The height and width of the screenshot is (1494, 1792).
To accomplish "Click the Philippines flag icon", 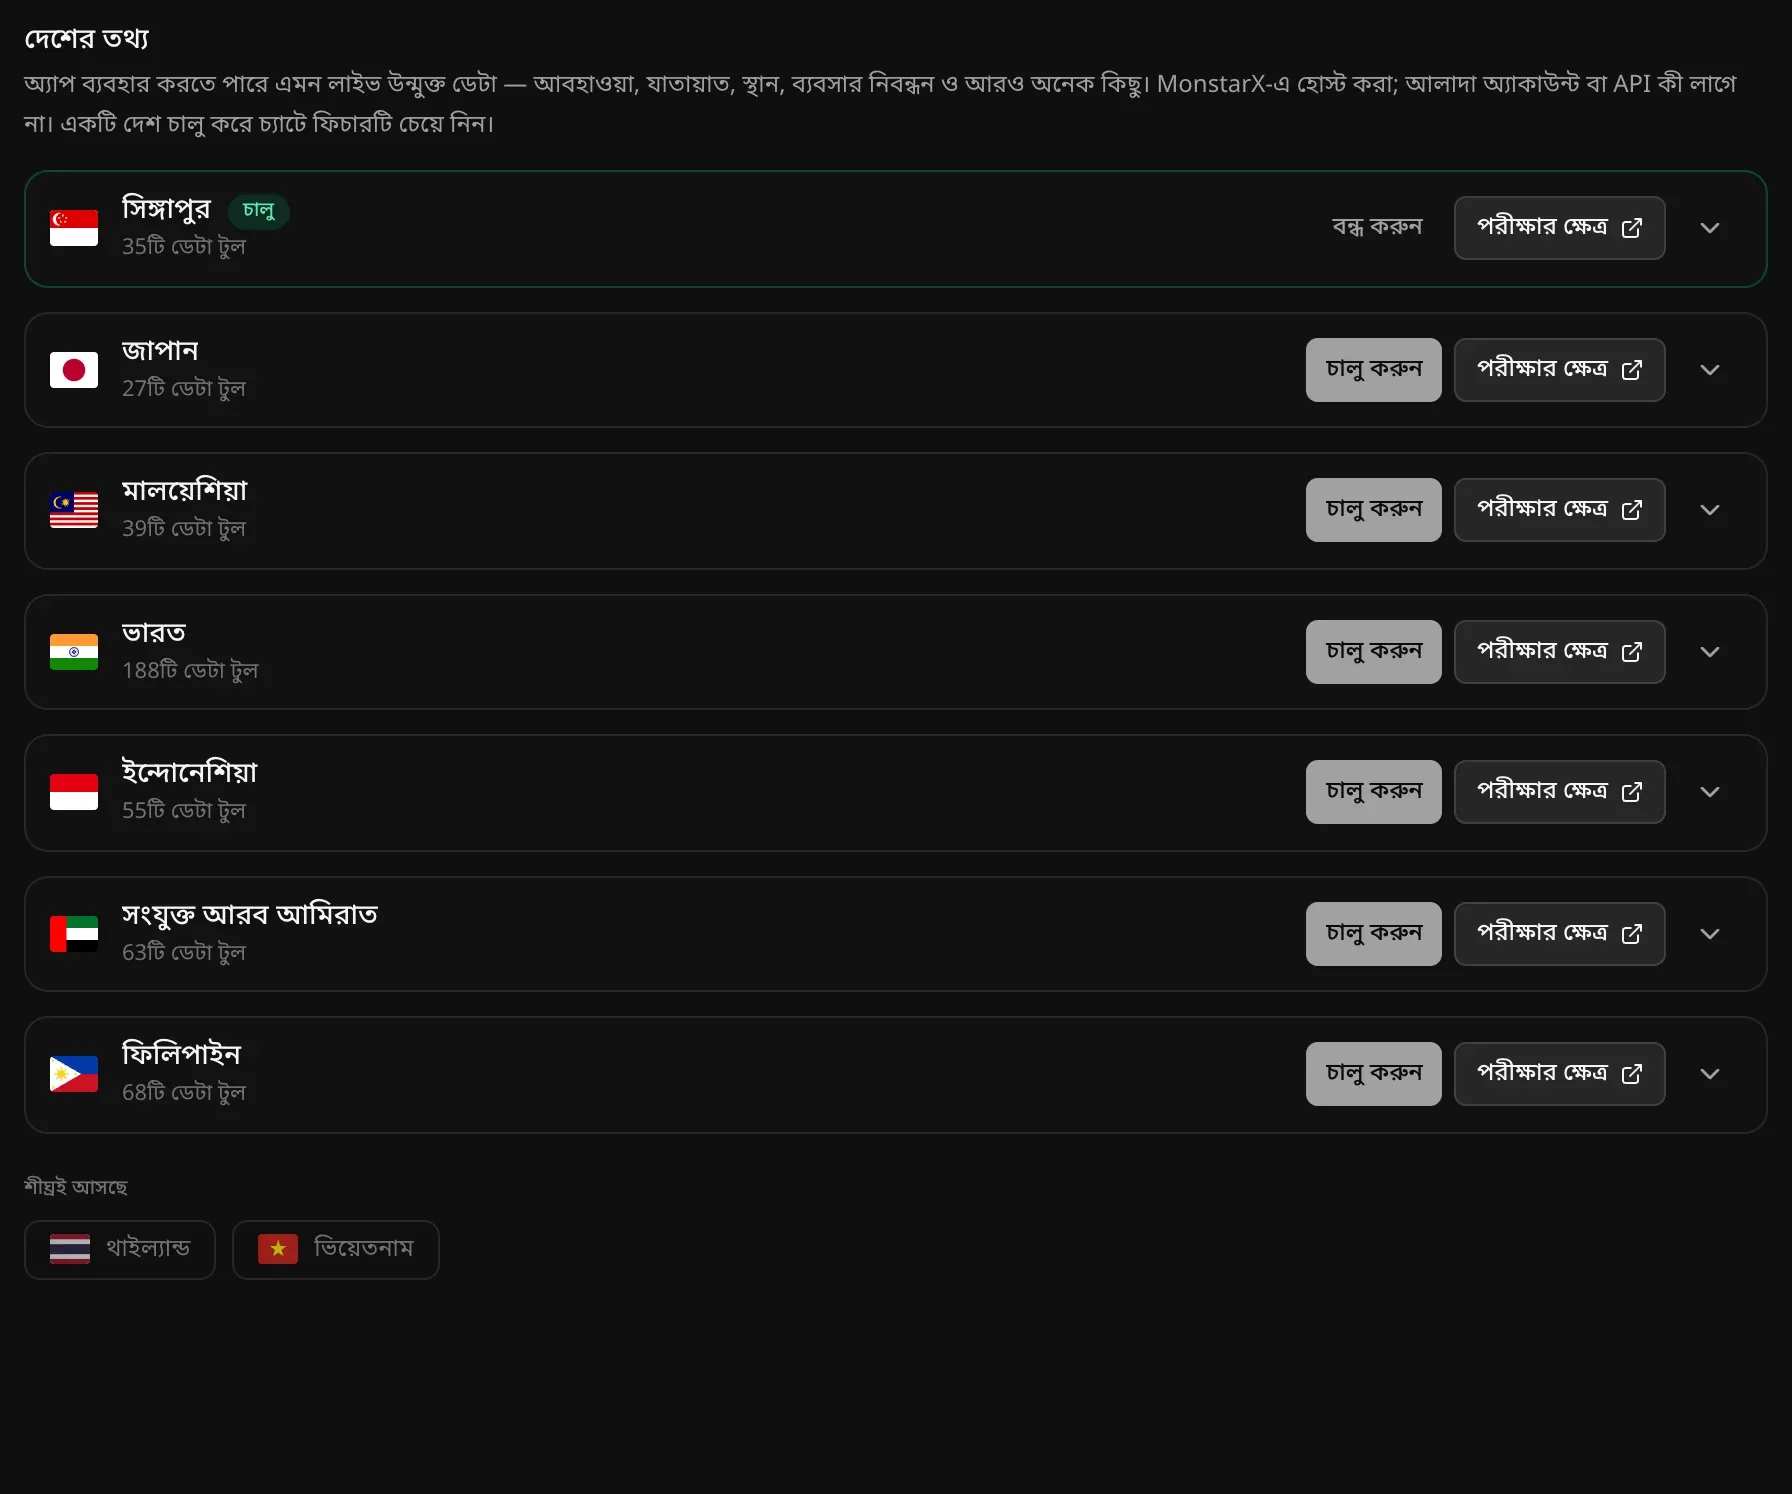I will (x=74, y=1074).
